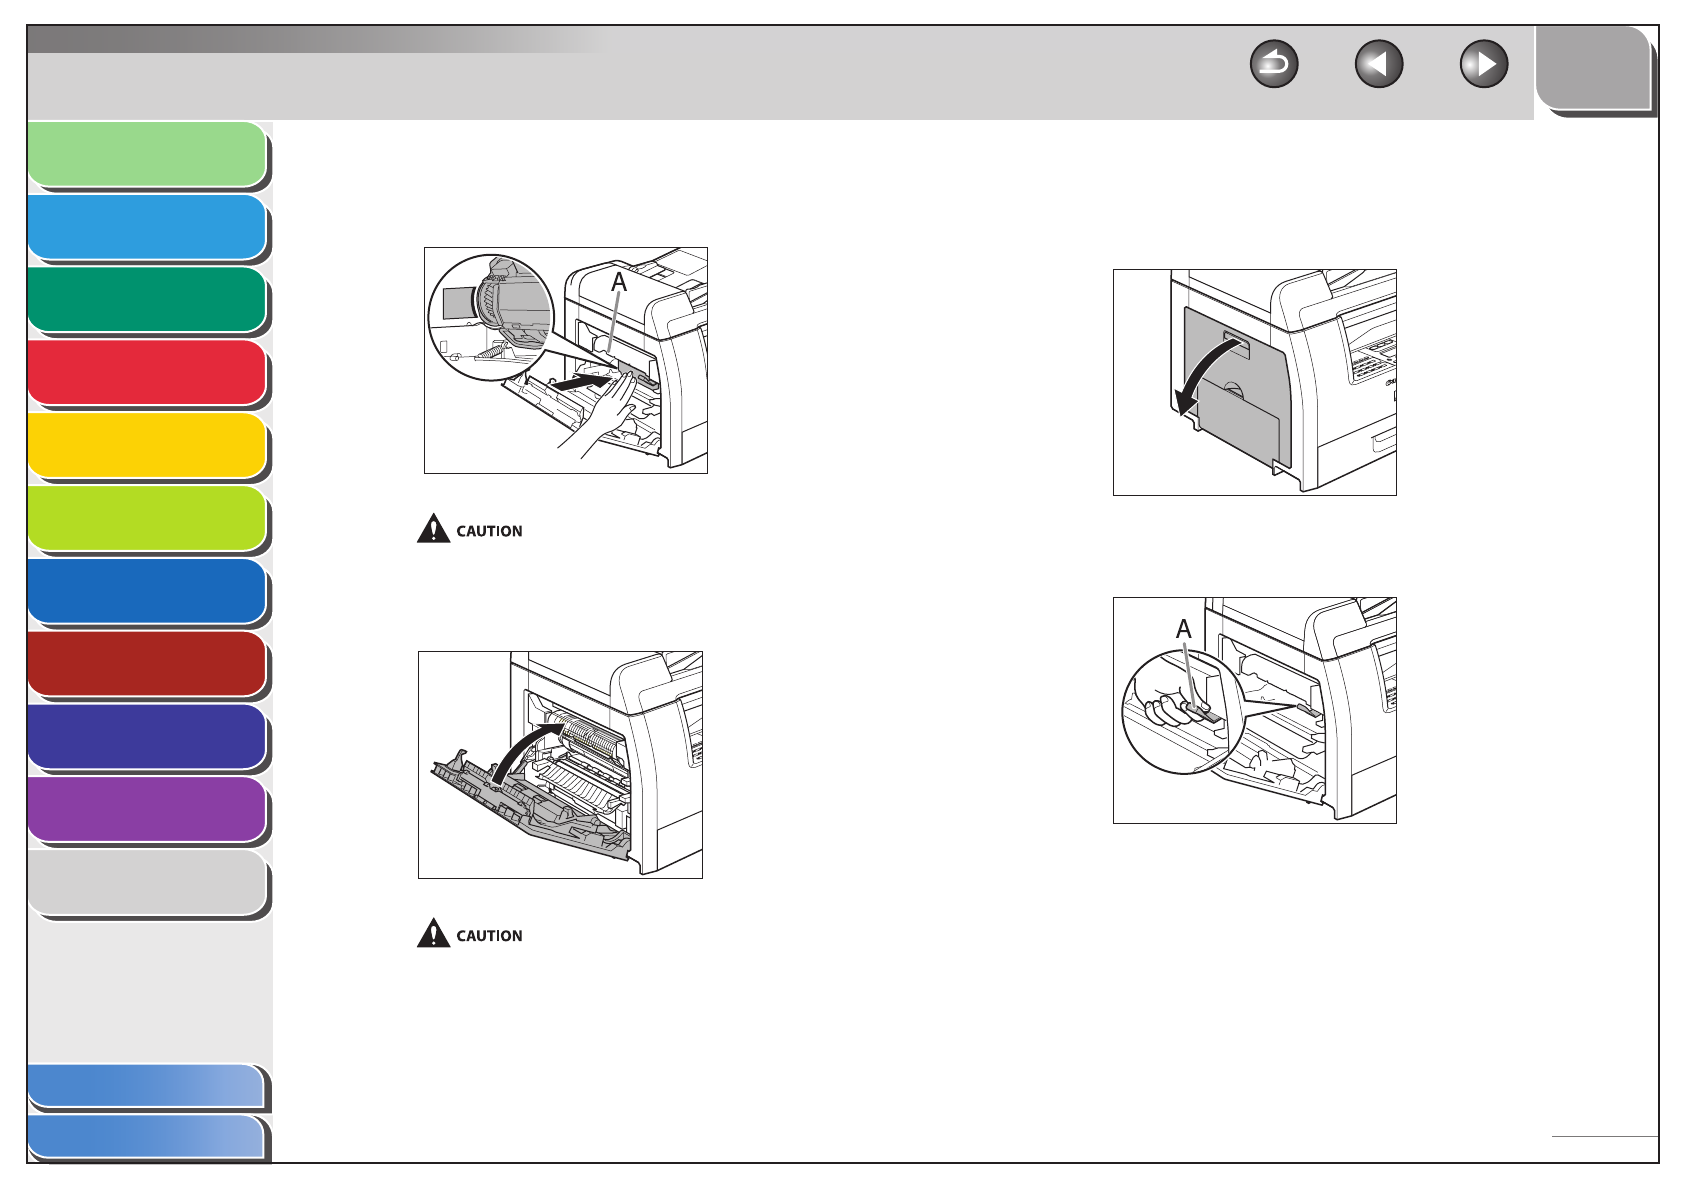This screenshot has width=1682, height=1189.
Task: Click illustration of side cover opening downward
Action: pyautogui.click(x=1255, y=382)
